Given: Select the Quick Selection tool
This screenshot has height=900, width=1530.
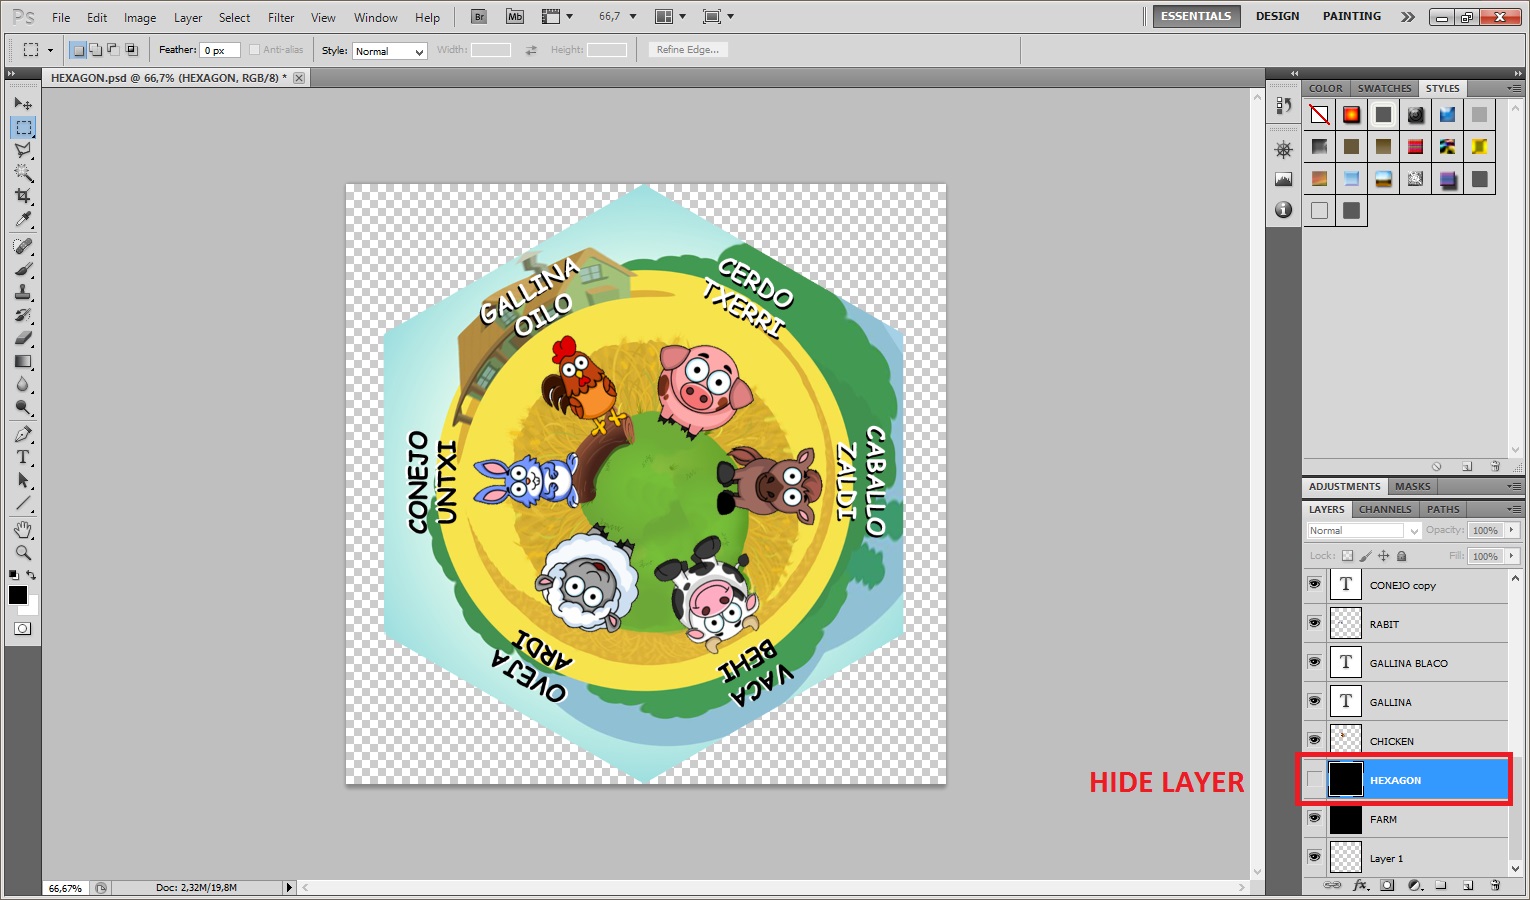Looking at the screenshot, I should coord(23,173).
